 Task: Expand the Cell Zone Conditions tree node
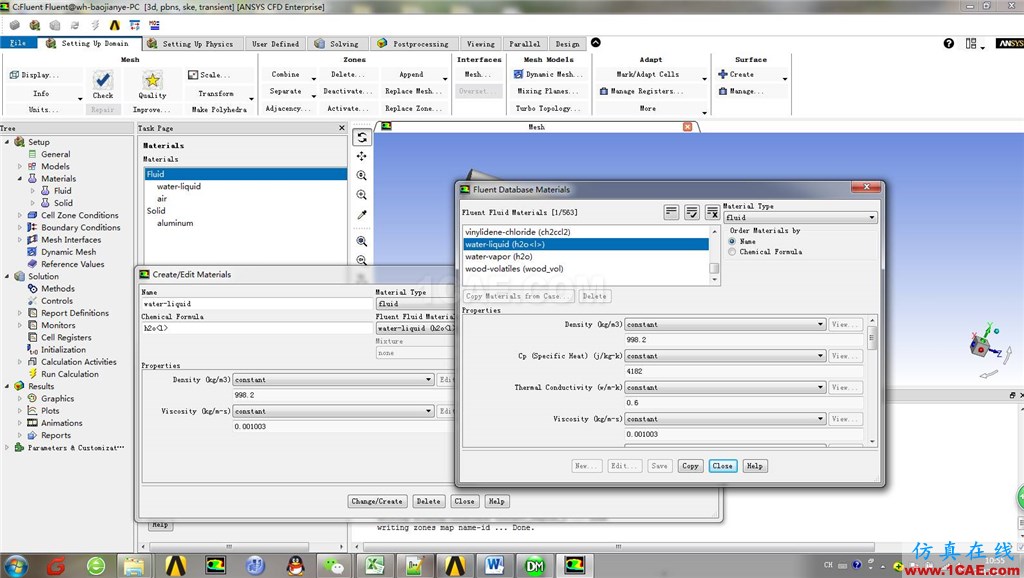20,215
